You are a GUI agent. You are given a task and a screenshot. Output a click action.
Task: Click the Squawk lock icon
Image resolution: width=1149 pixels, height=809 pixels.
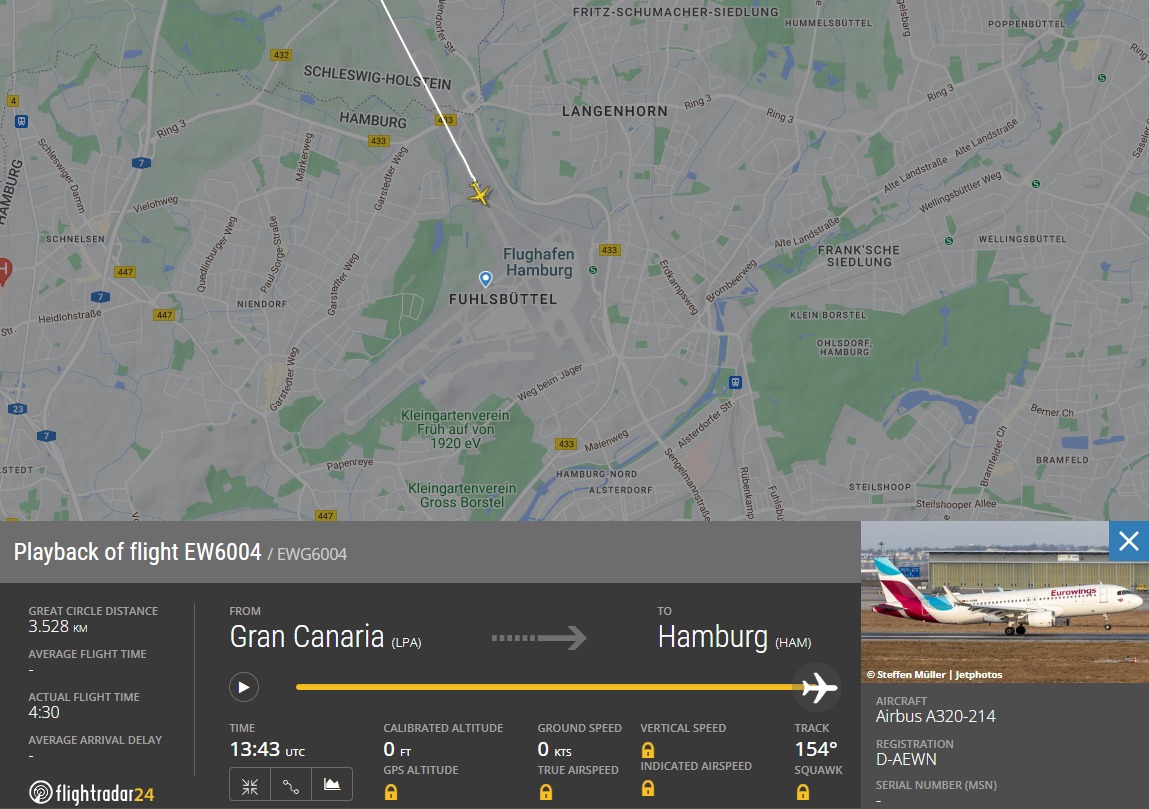[802, 792]
